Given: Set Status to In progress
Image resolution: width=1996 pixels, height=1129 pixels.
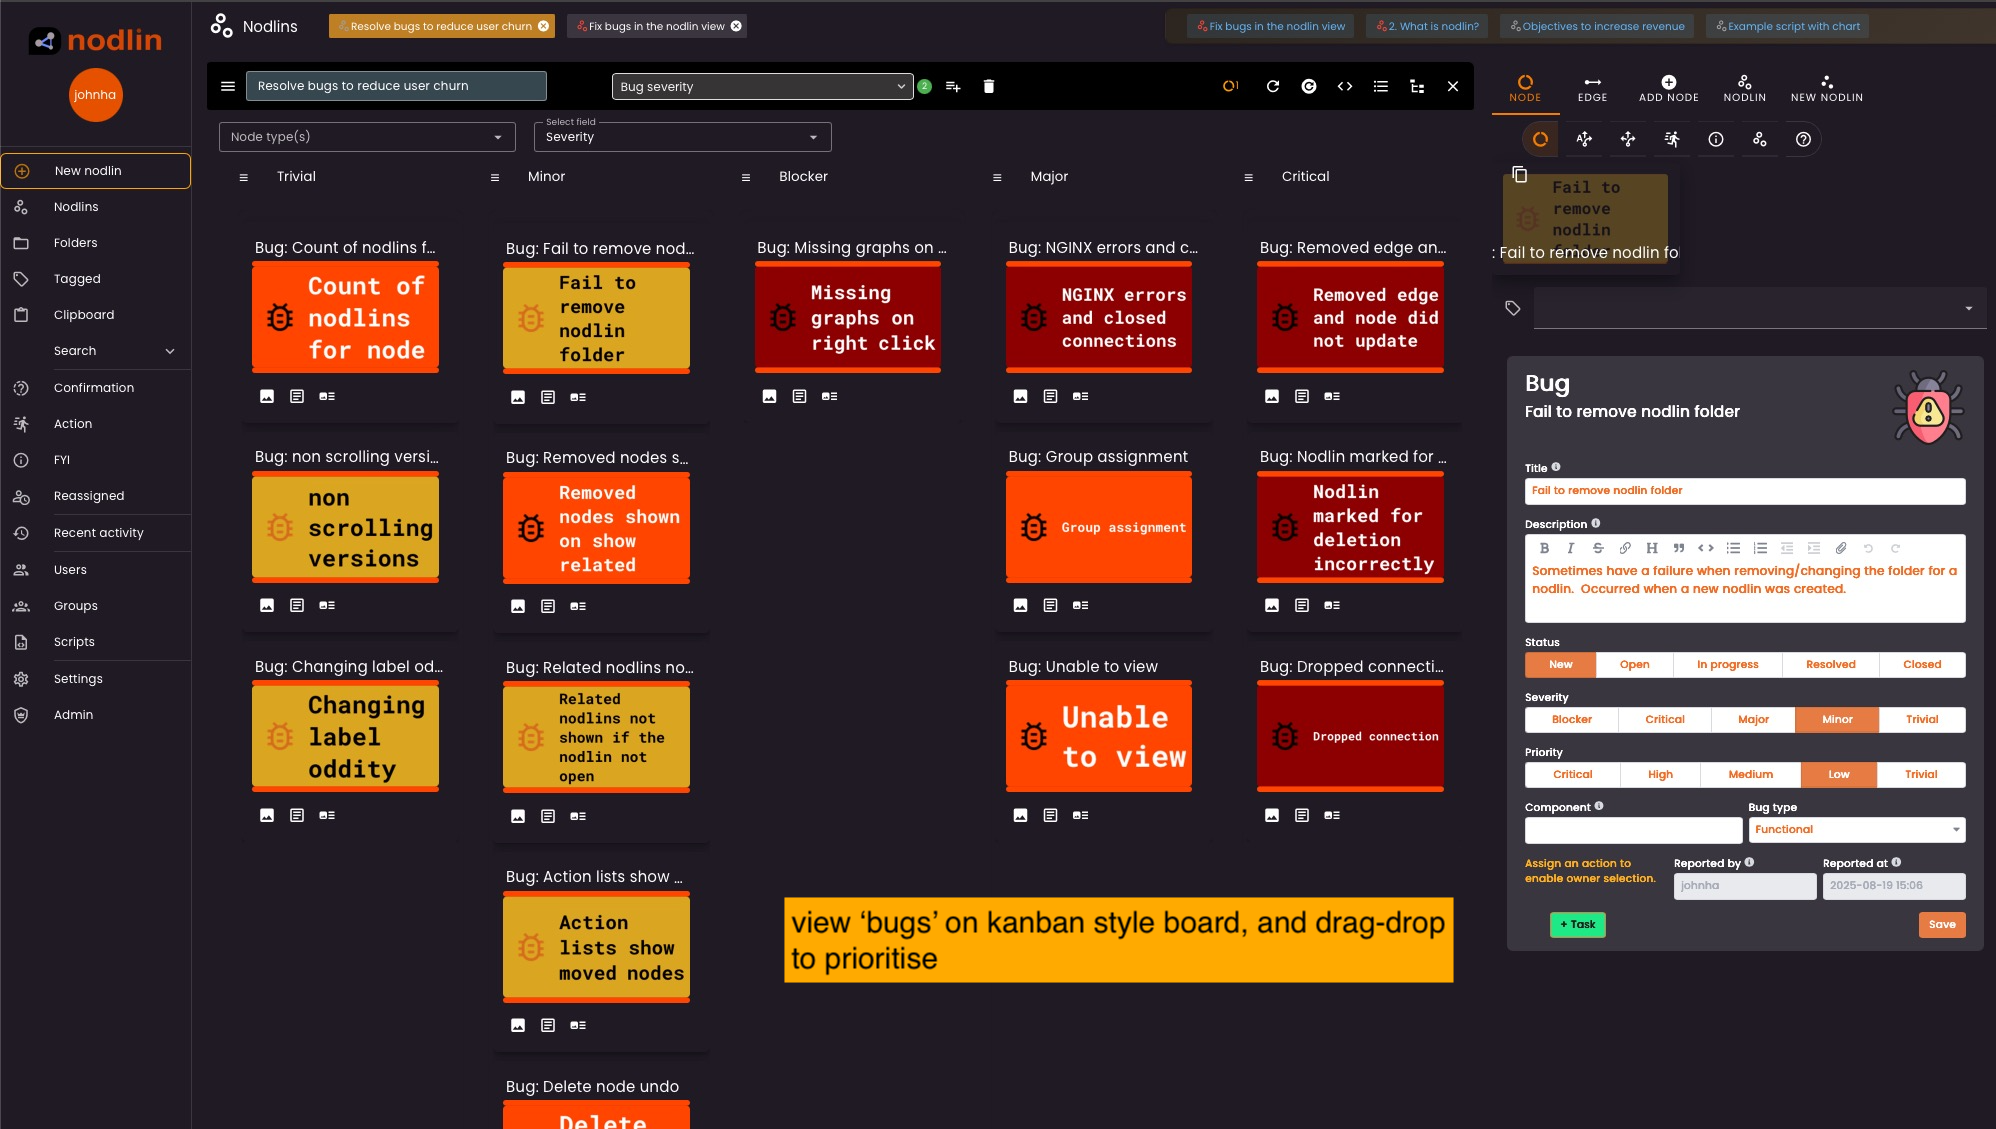Looking at the screenshot, I should click(1727, 665).
